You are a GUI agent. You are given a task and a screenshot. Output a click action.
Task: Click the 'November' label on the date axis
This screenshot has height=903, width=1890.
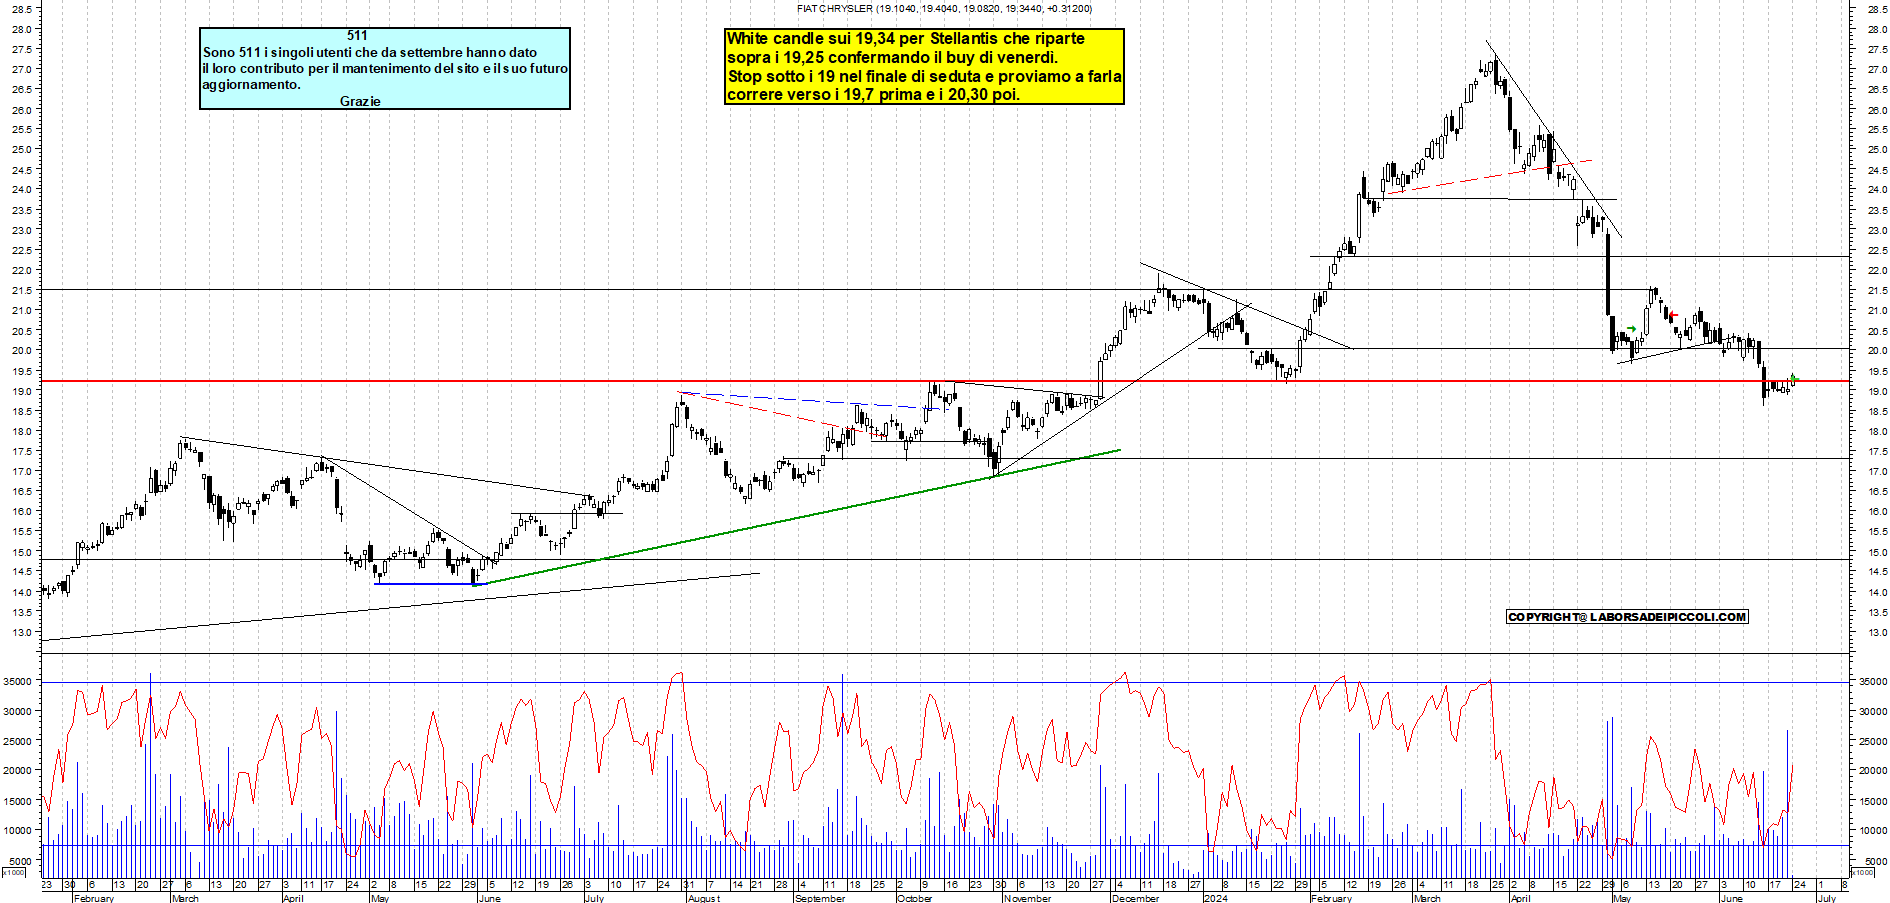(x=1028, y=898)
